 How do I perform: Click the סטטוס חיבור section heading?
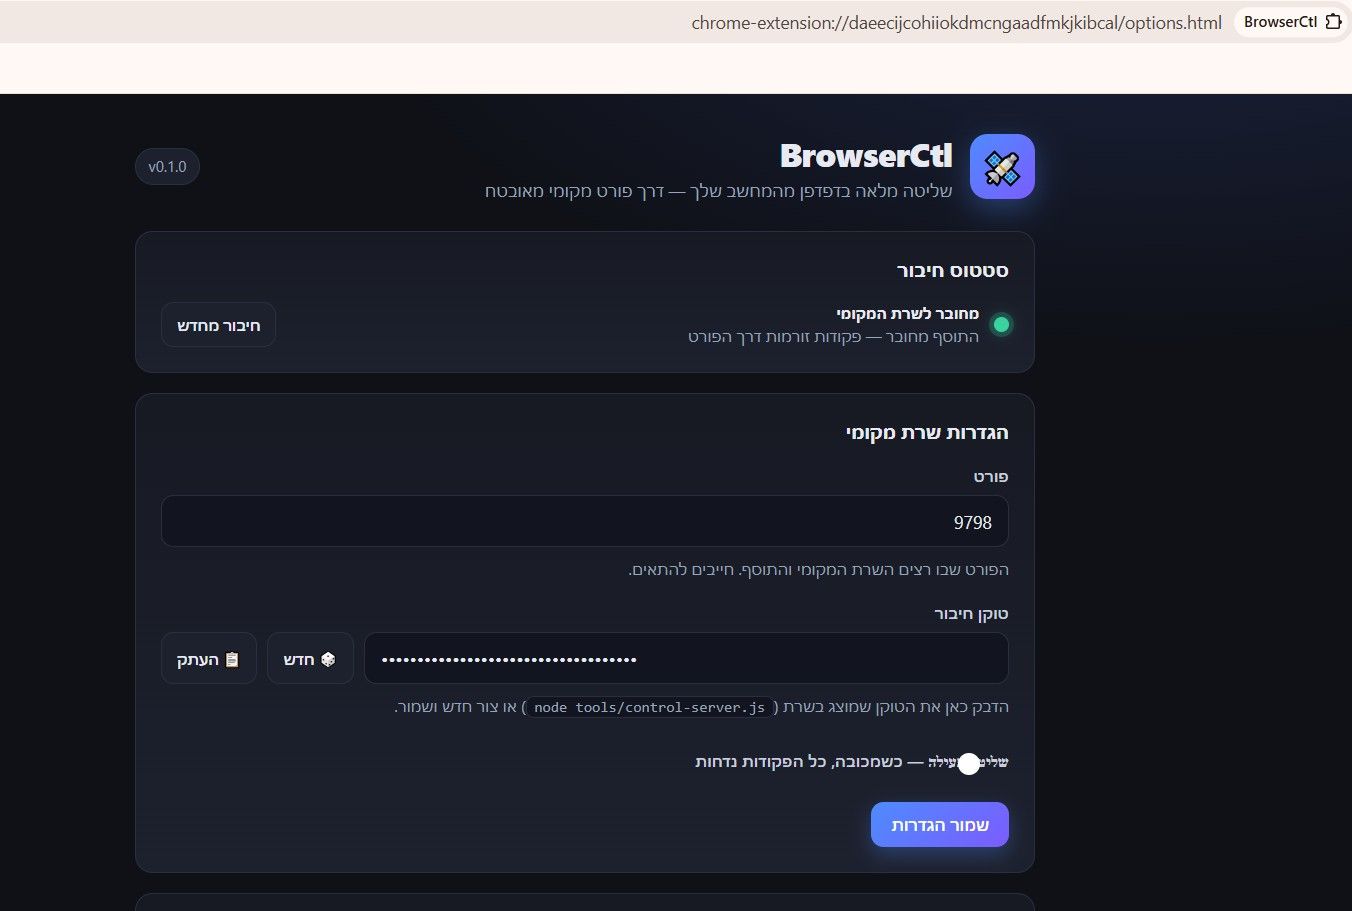[x=952, y=271]
